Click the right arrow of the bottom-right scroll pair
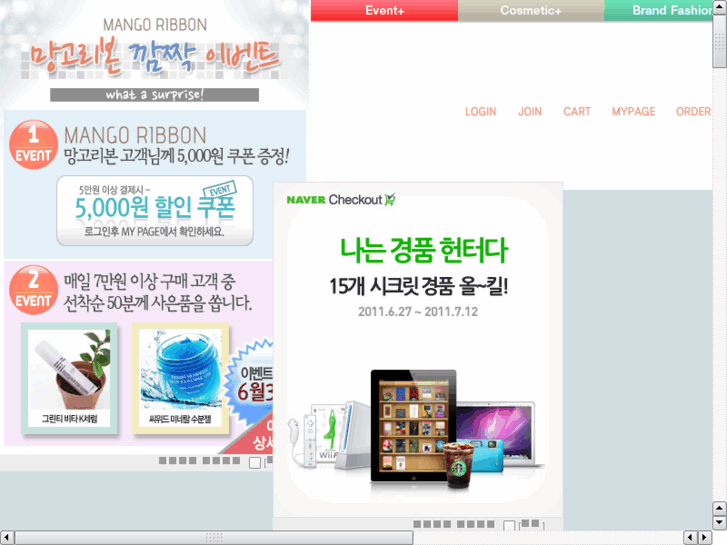Viewport: 727px width, 545px height. coord(705,537)
